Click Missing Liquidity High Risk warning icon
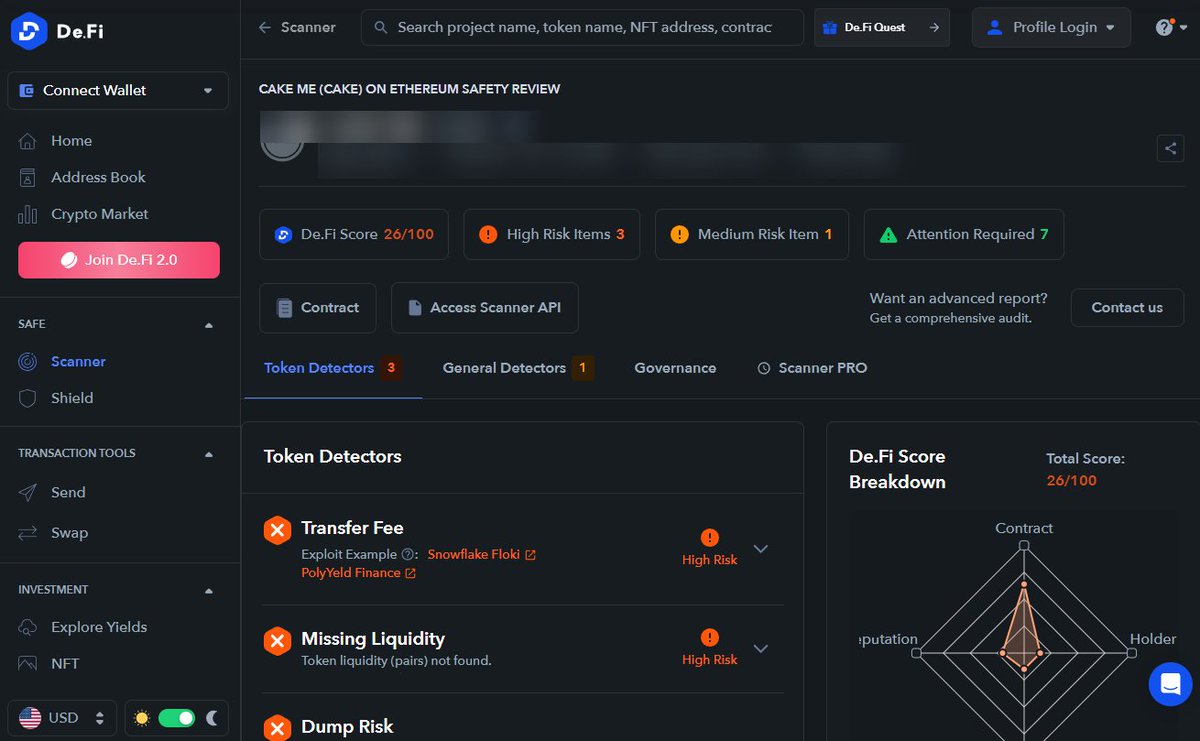This screenshot has width=1200, height=741. (710, 637)
